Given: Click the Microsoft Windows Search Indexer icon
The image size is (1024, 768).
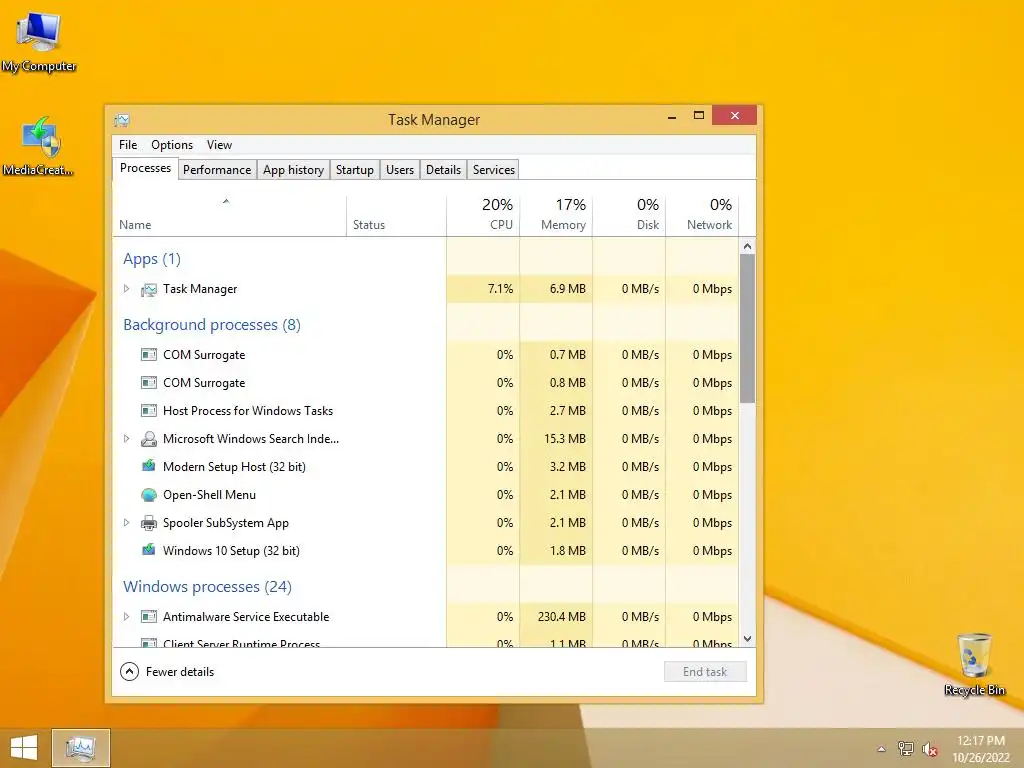Looking at the screenshot, I should point(149,439).
